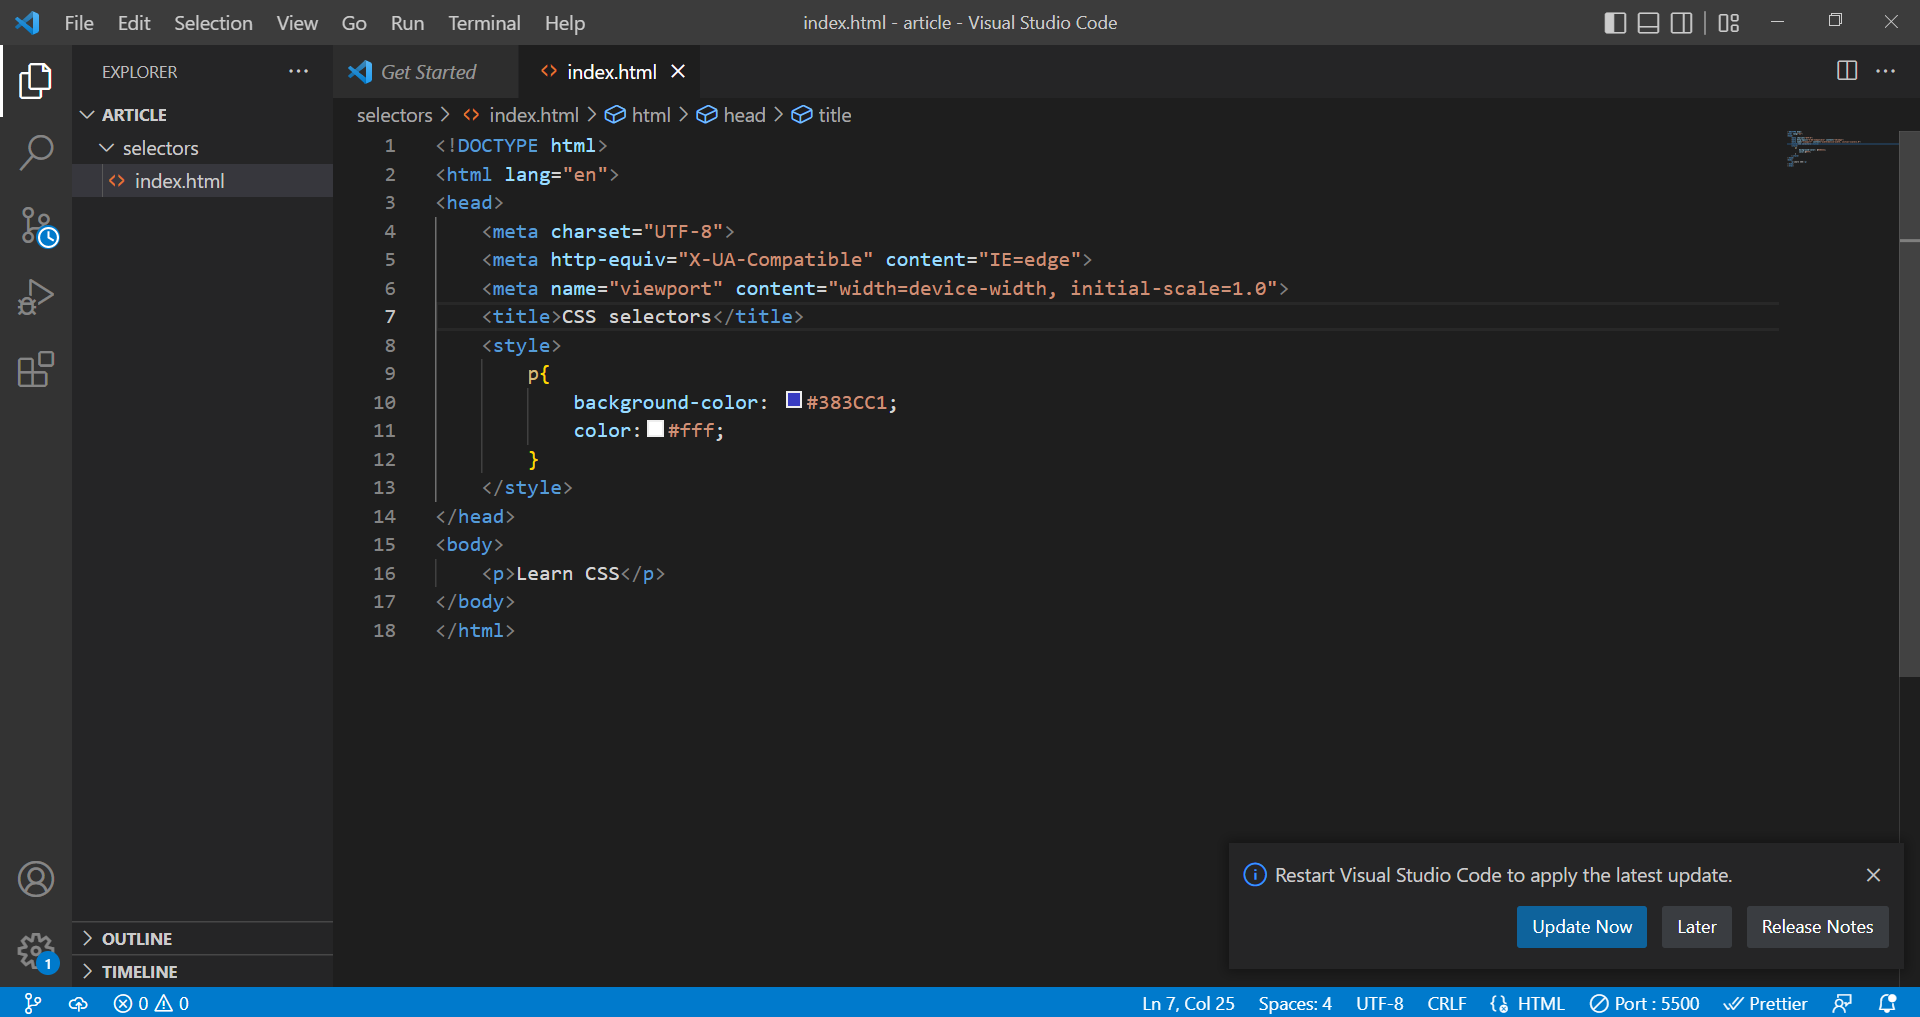Click the source control branch status icon

tap(33, 1003)
